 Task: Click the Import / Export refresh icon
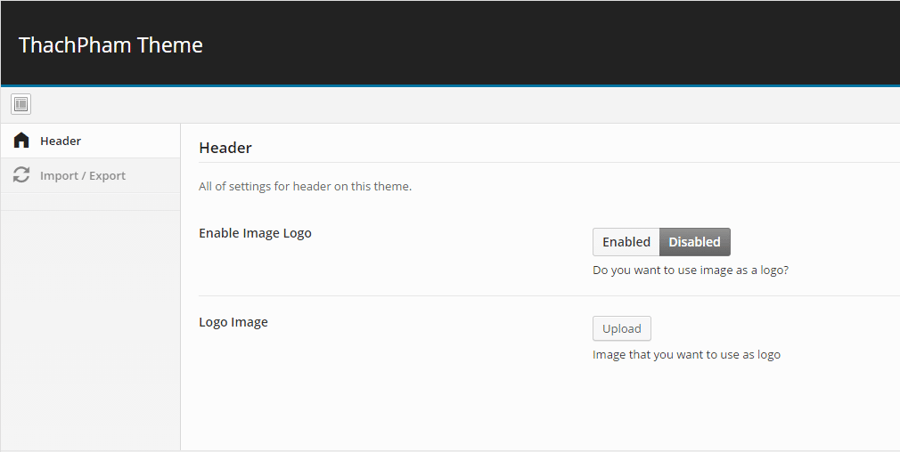pos(21,175)
